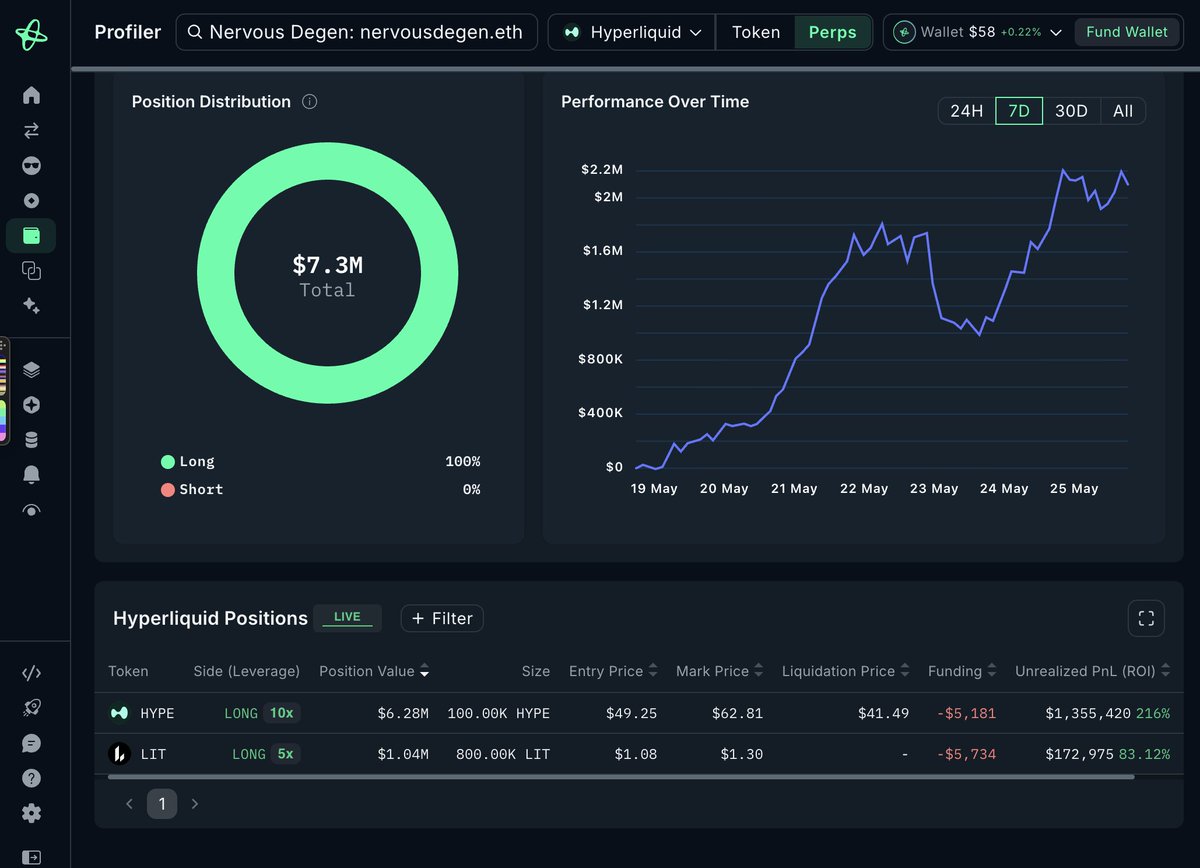1200x868 pixels.
Task: Sort by Entry Price column
Action: (x=614, y=671)
